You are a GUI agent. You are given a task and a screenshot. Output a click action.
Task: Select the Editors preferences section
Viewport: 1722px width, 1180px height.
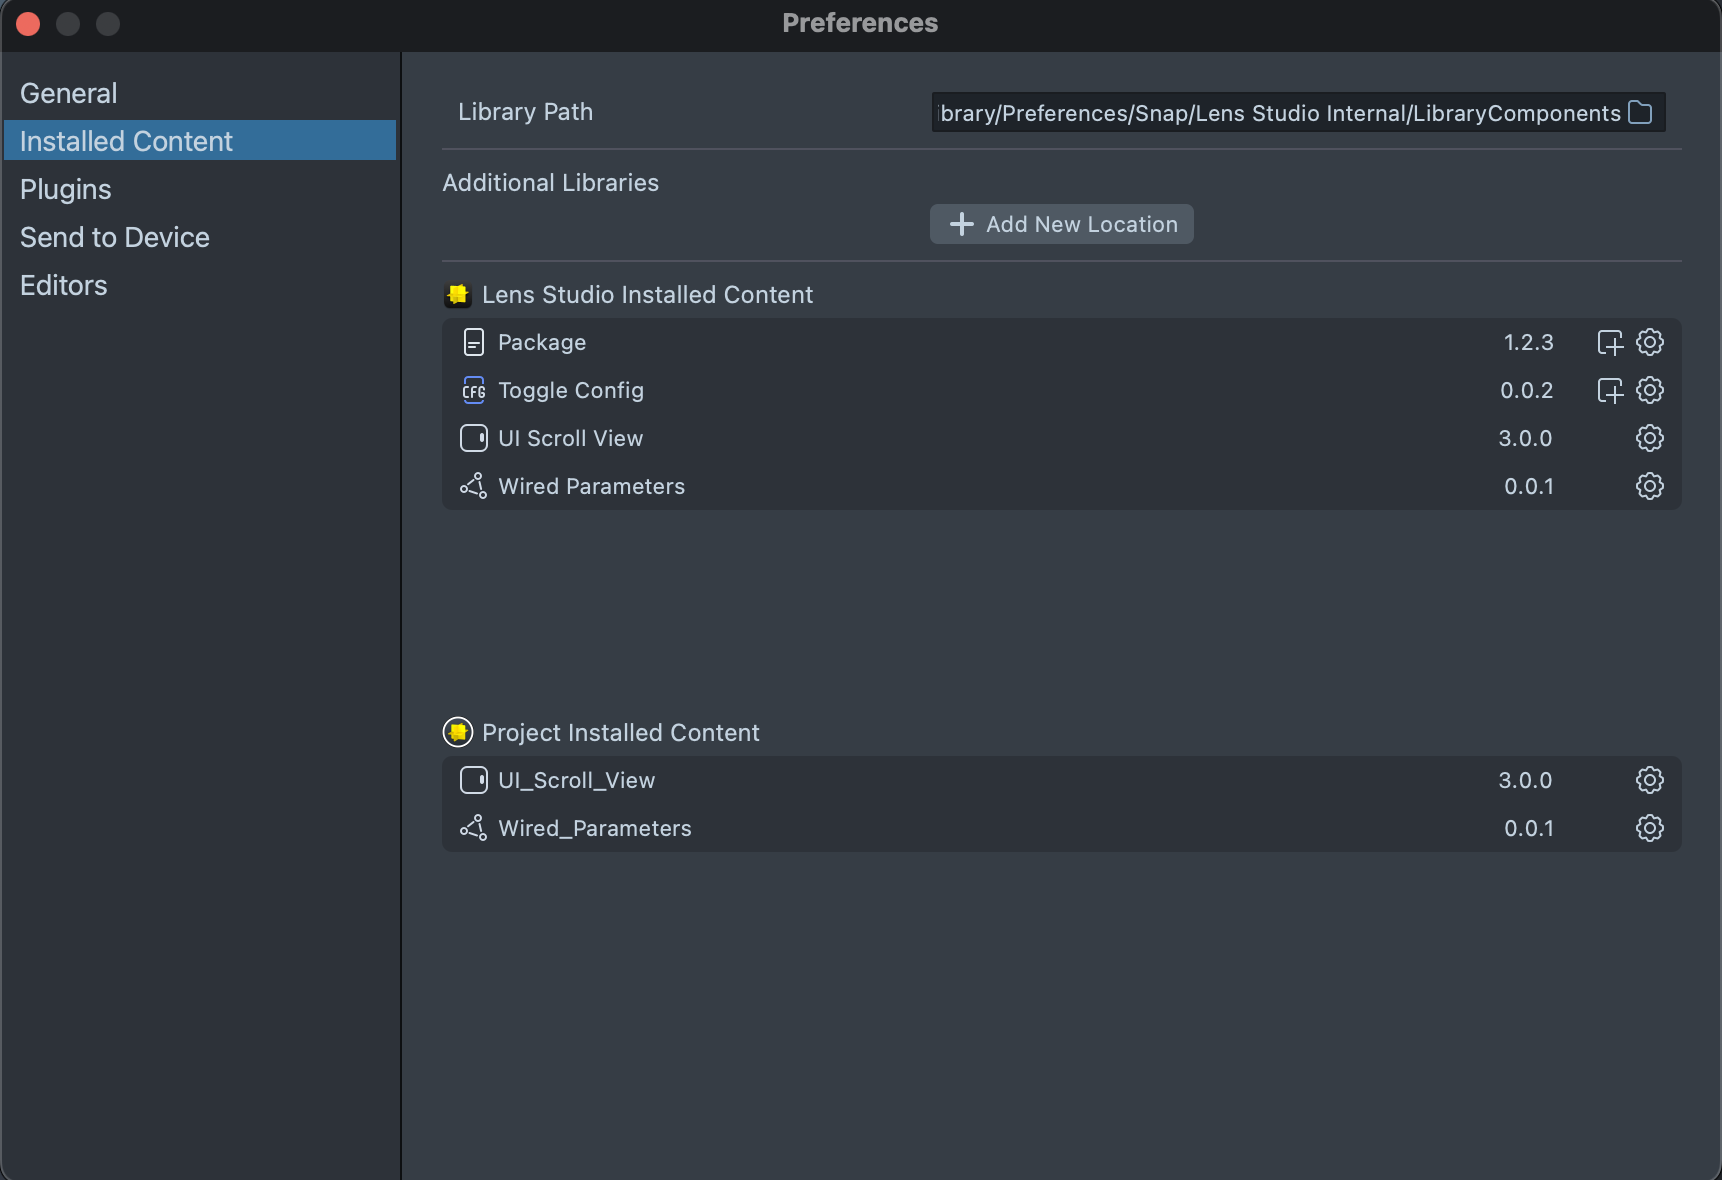[64, 285]
